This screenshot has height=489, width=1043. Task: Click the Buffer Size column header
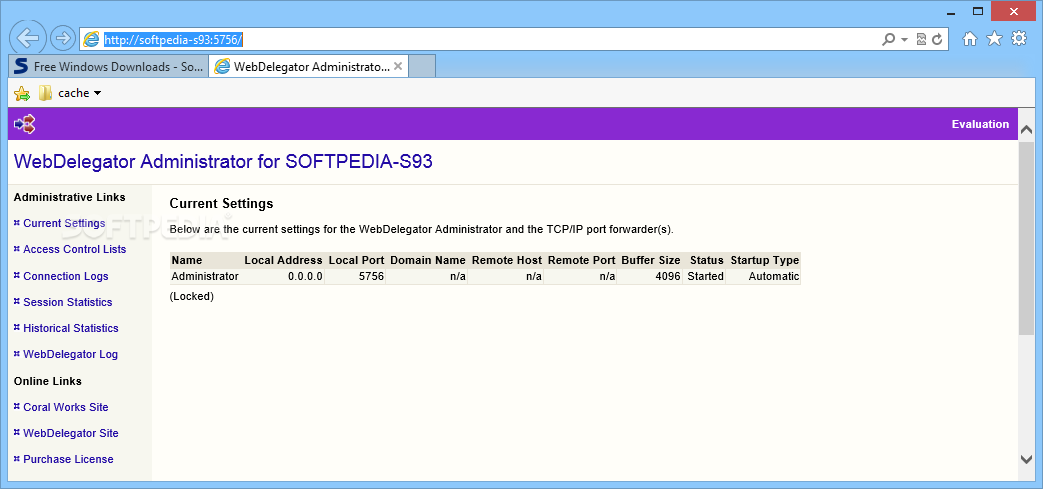(651, 260)
